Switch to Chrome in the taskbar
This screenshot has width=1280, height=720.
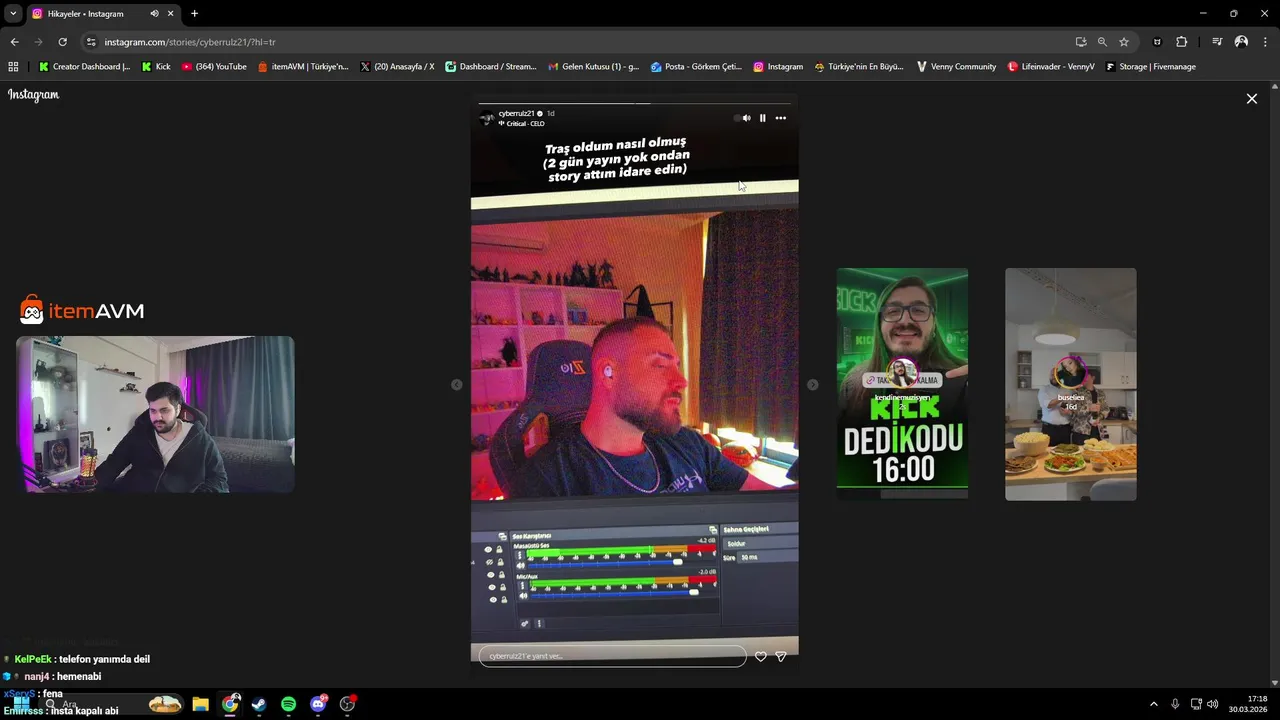230,704
